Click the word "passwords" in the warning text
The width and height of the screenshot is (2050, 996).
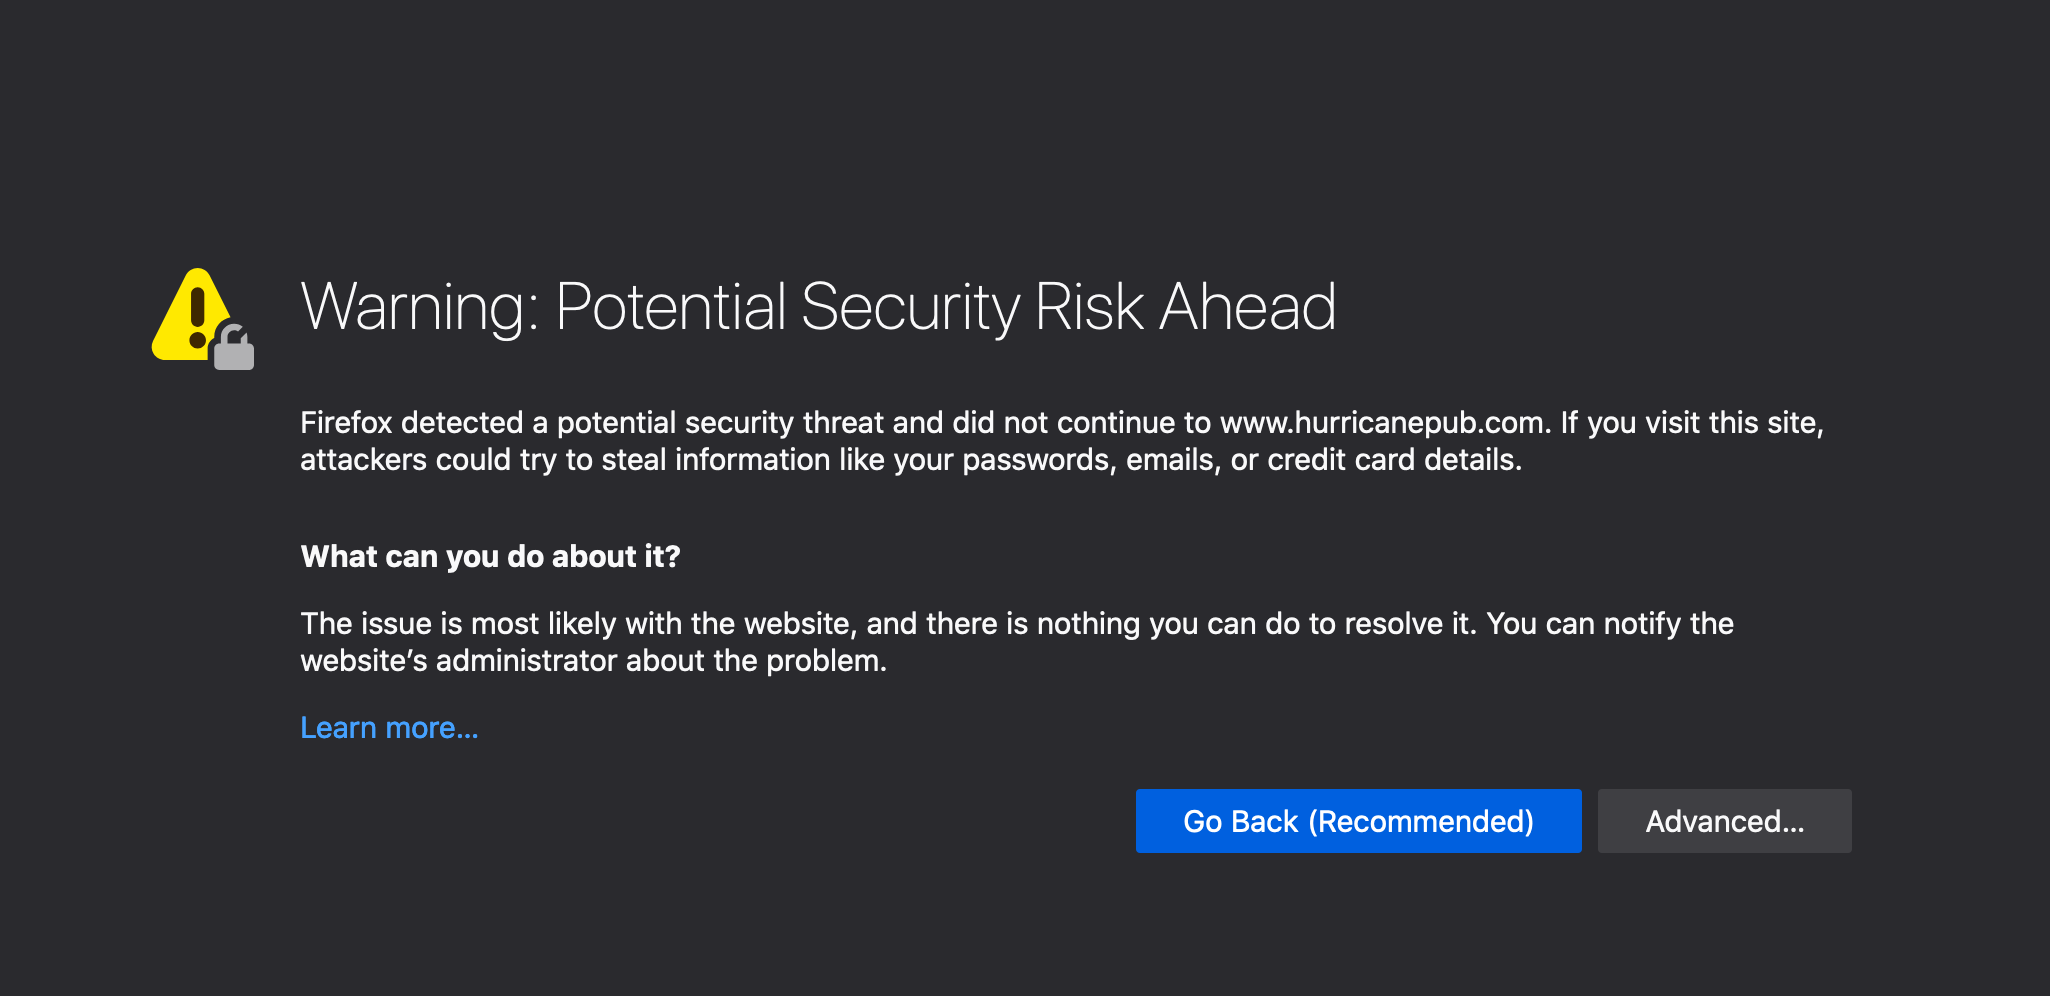pyautogui.click(x=1037, y=460)
